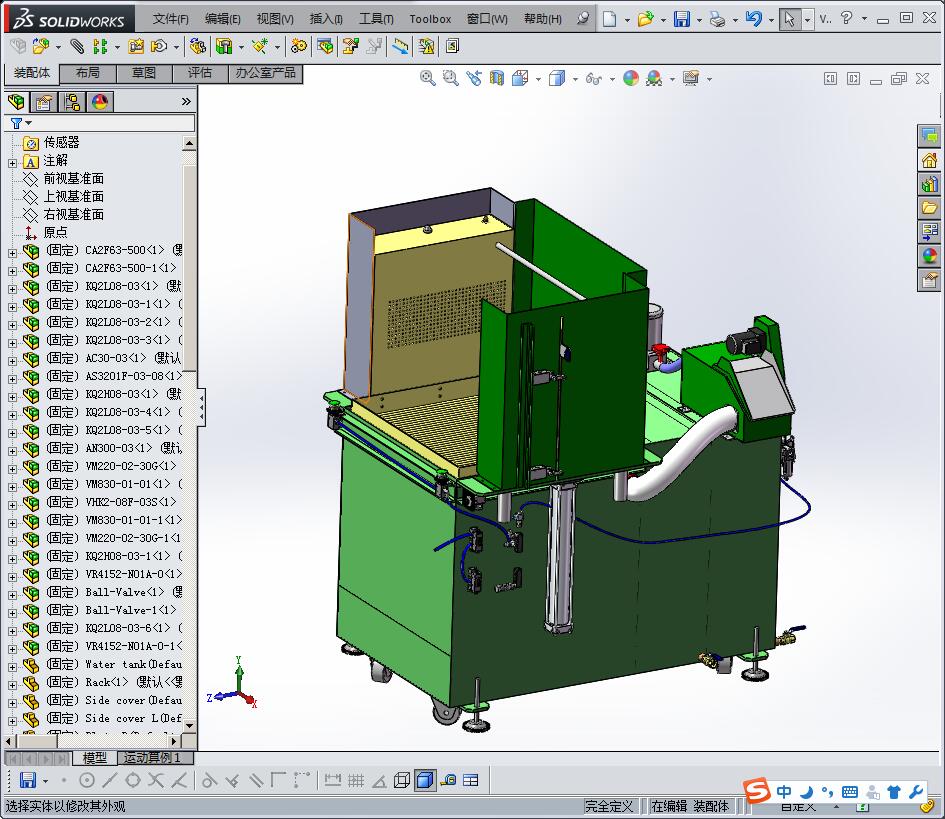
Task: Open the DisplayManager color ball tab
Action: 100,101
